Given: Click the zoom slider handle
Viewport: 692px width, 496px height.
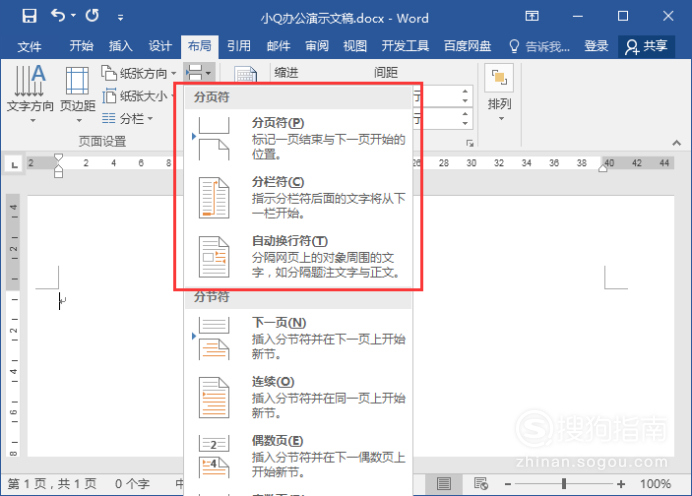Looking at the screenshot, I should click(x=564, y=484).
